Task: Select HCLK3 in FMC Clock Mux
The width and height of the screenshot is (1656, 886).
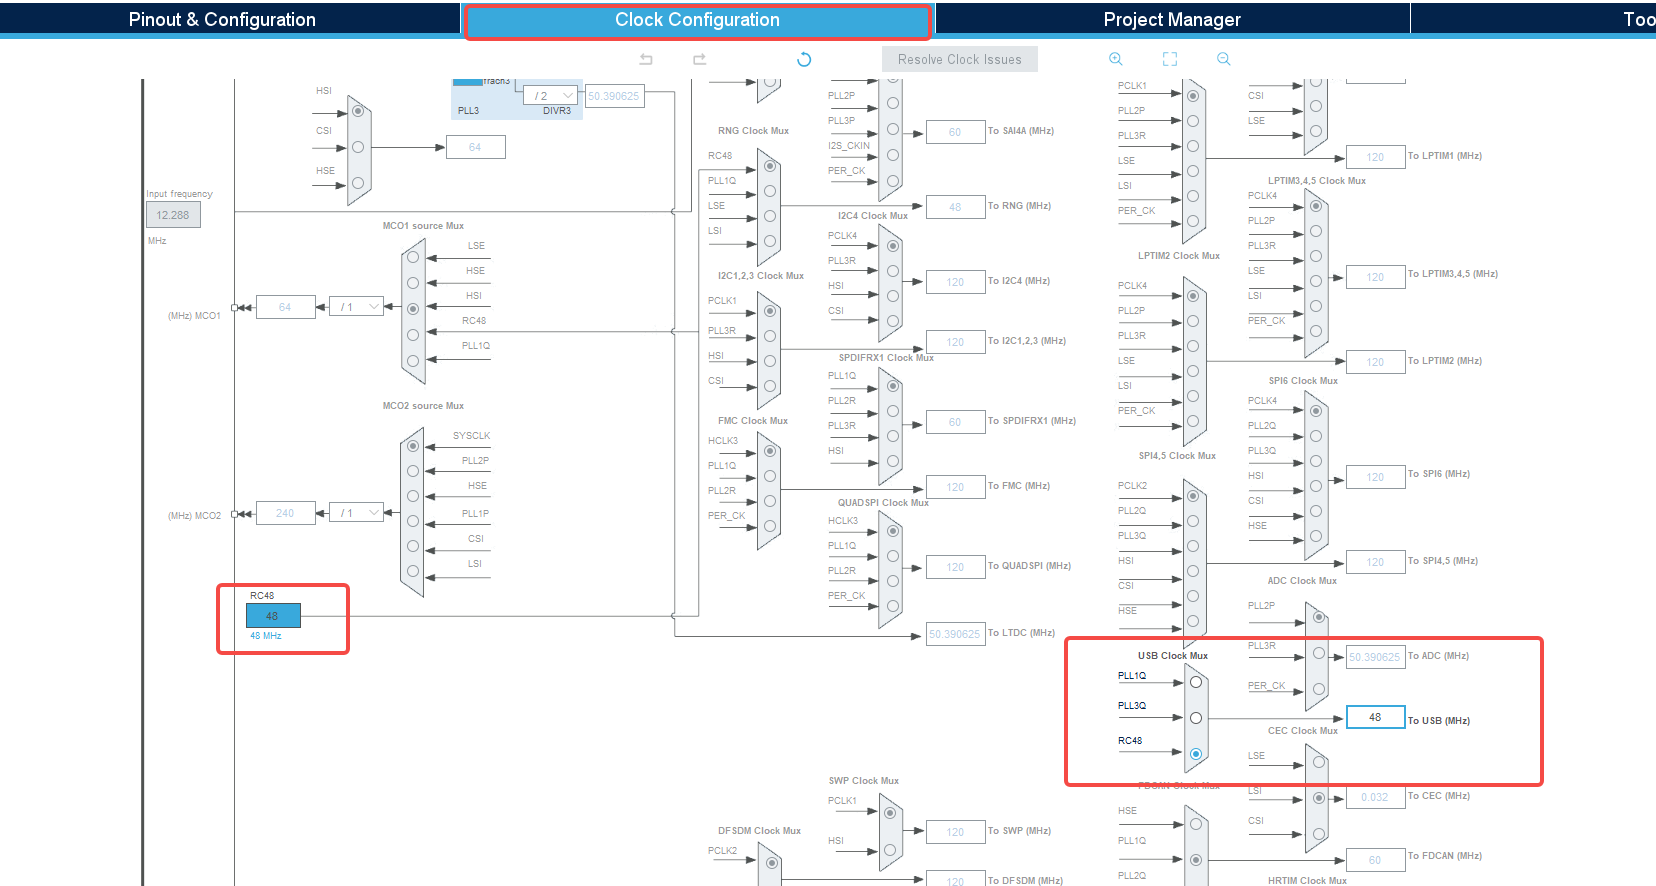Action: (770, 451)
